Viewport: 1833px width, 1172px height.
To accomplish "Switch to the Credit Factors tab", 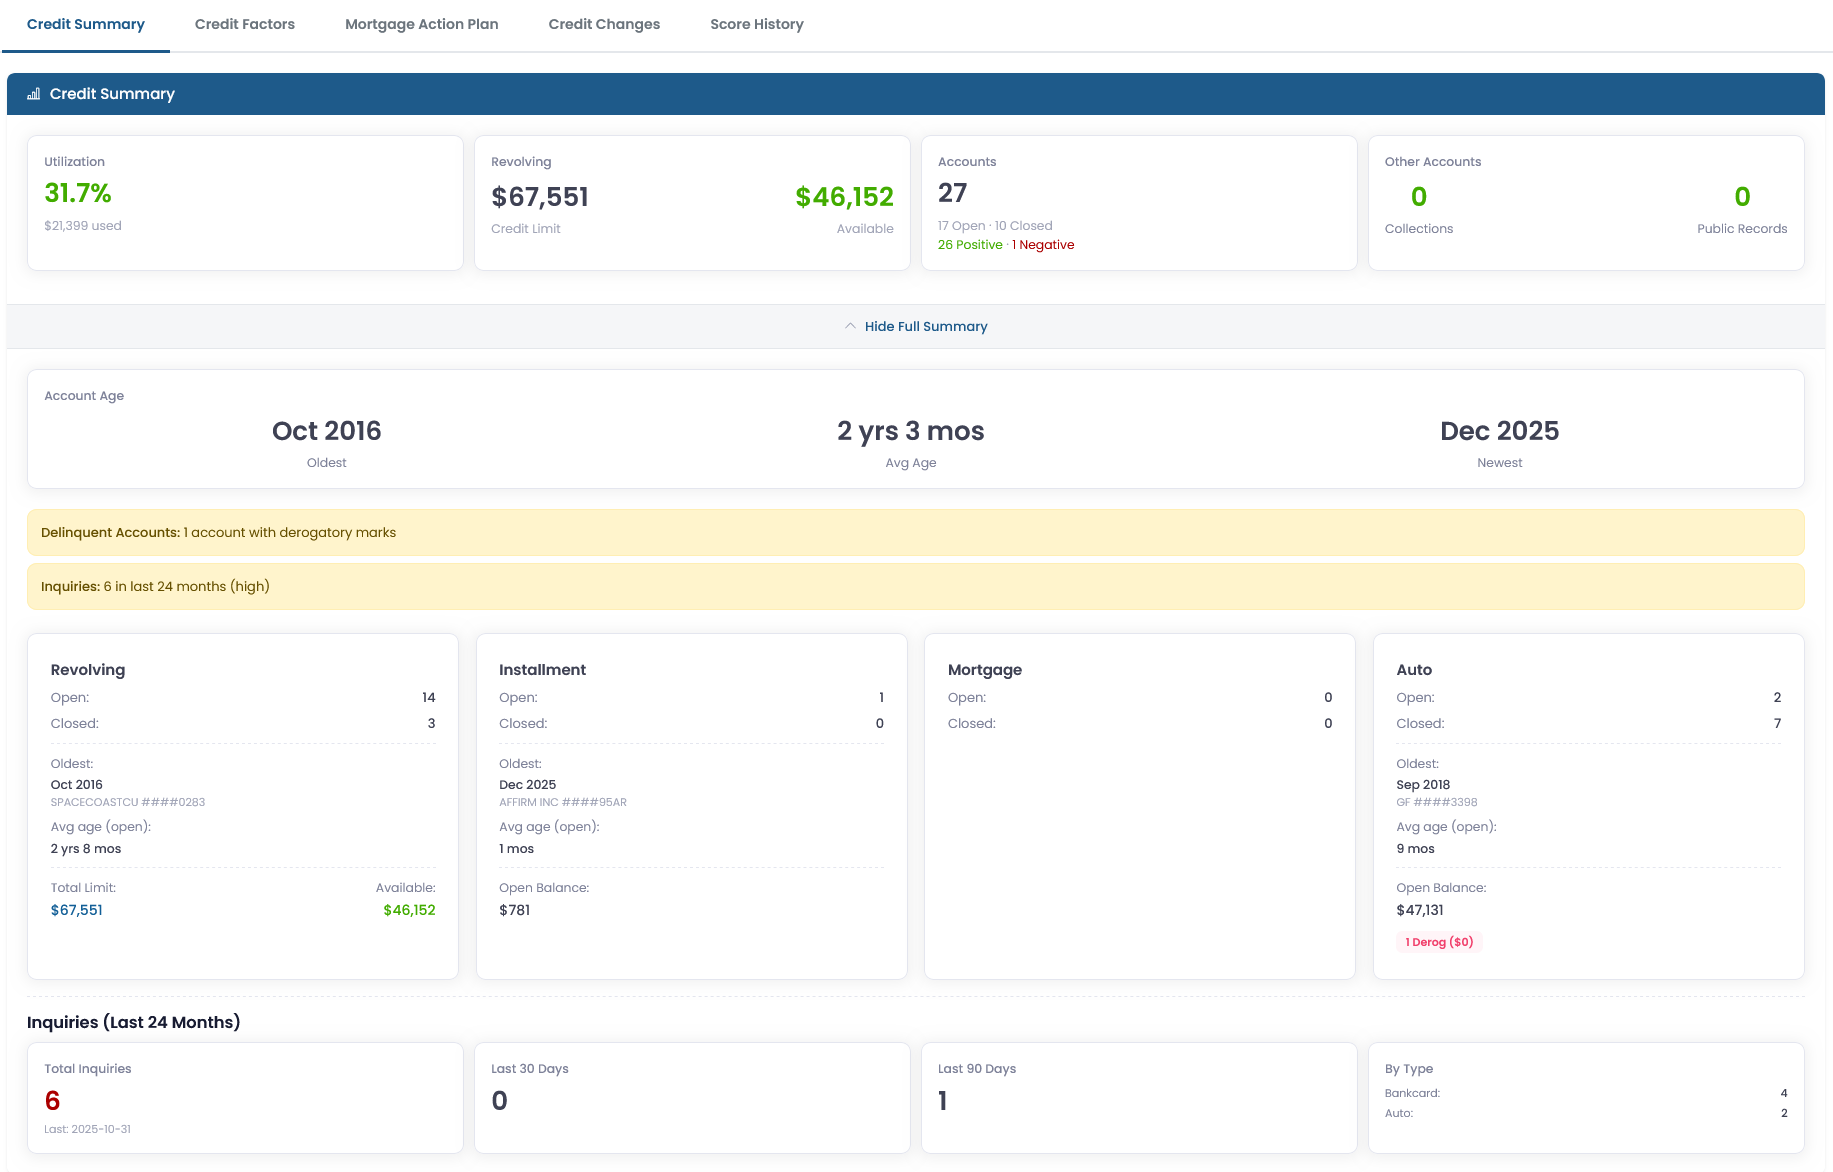I will pyautogui.click(x=244, y=24).
